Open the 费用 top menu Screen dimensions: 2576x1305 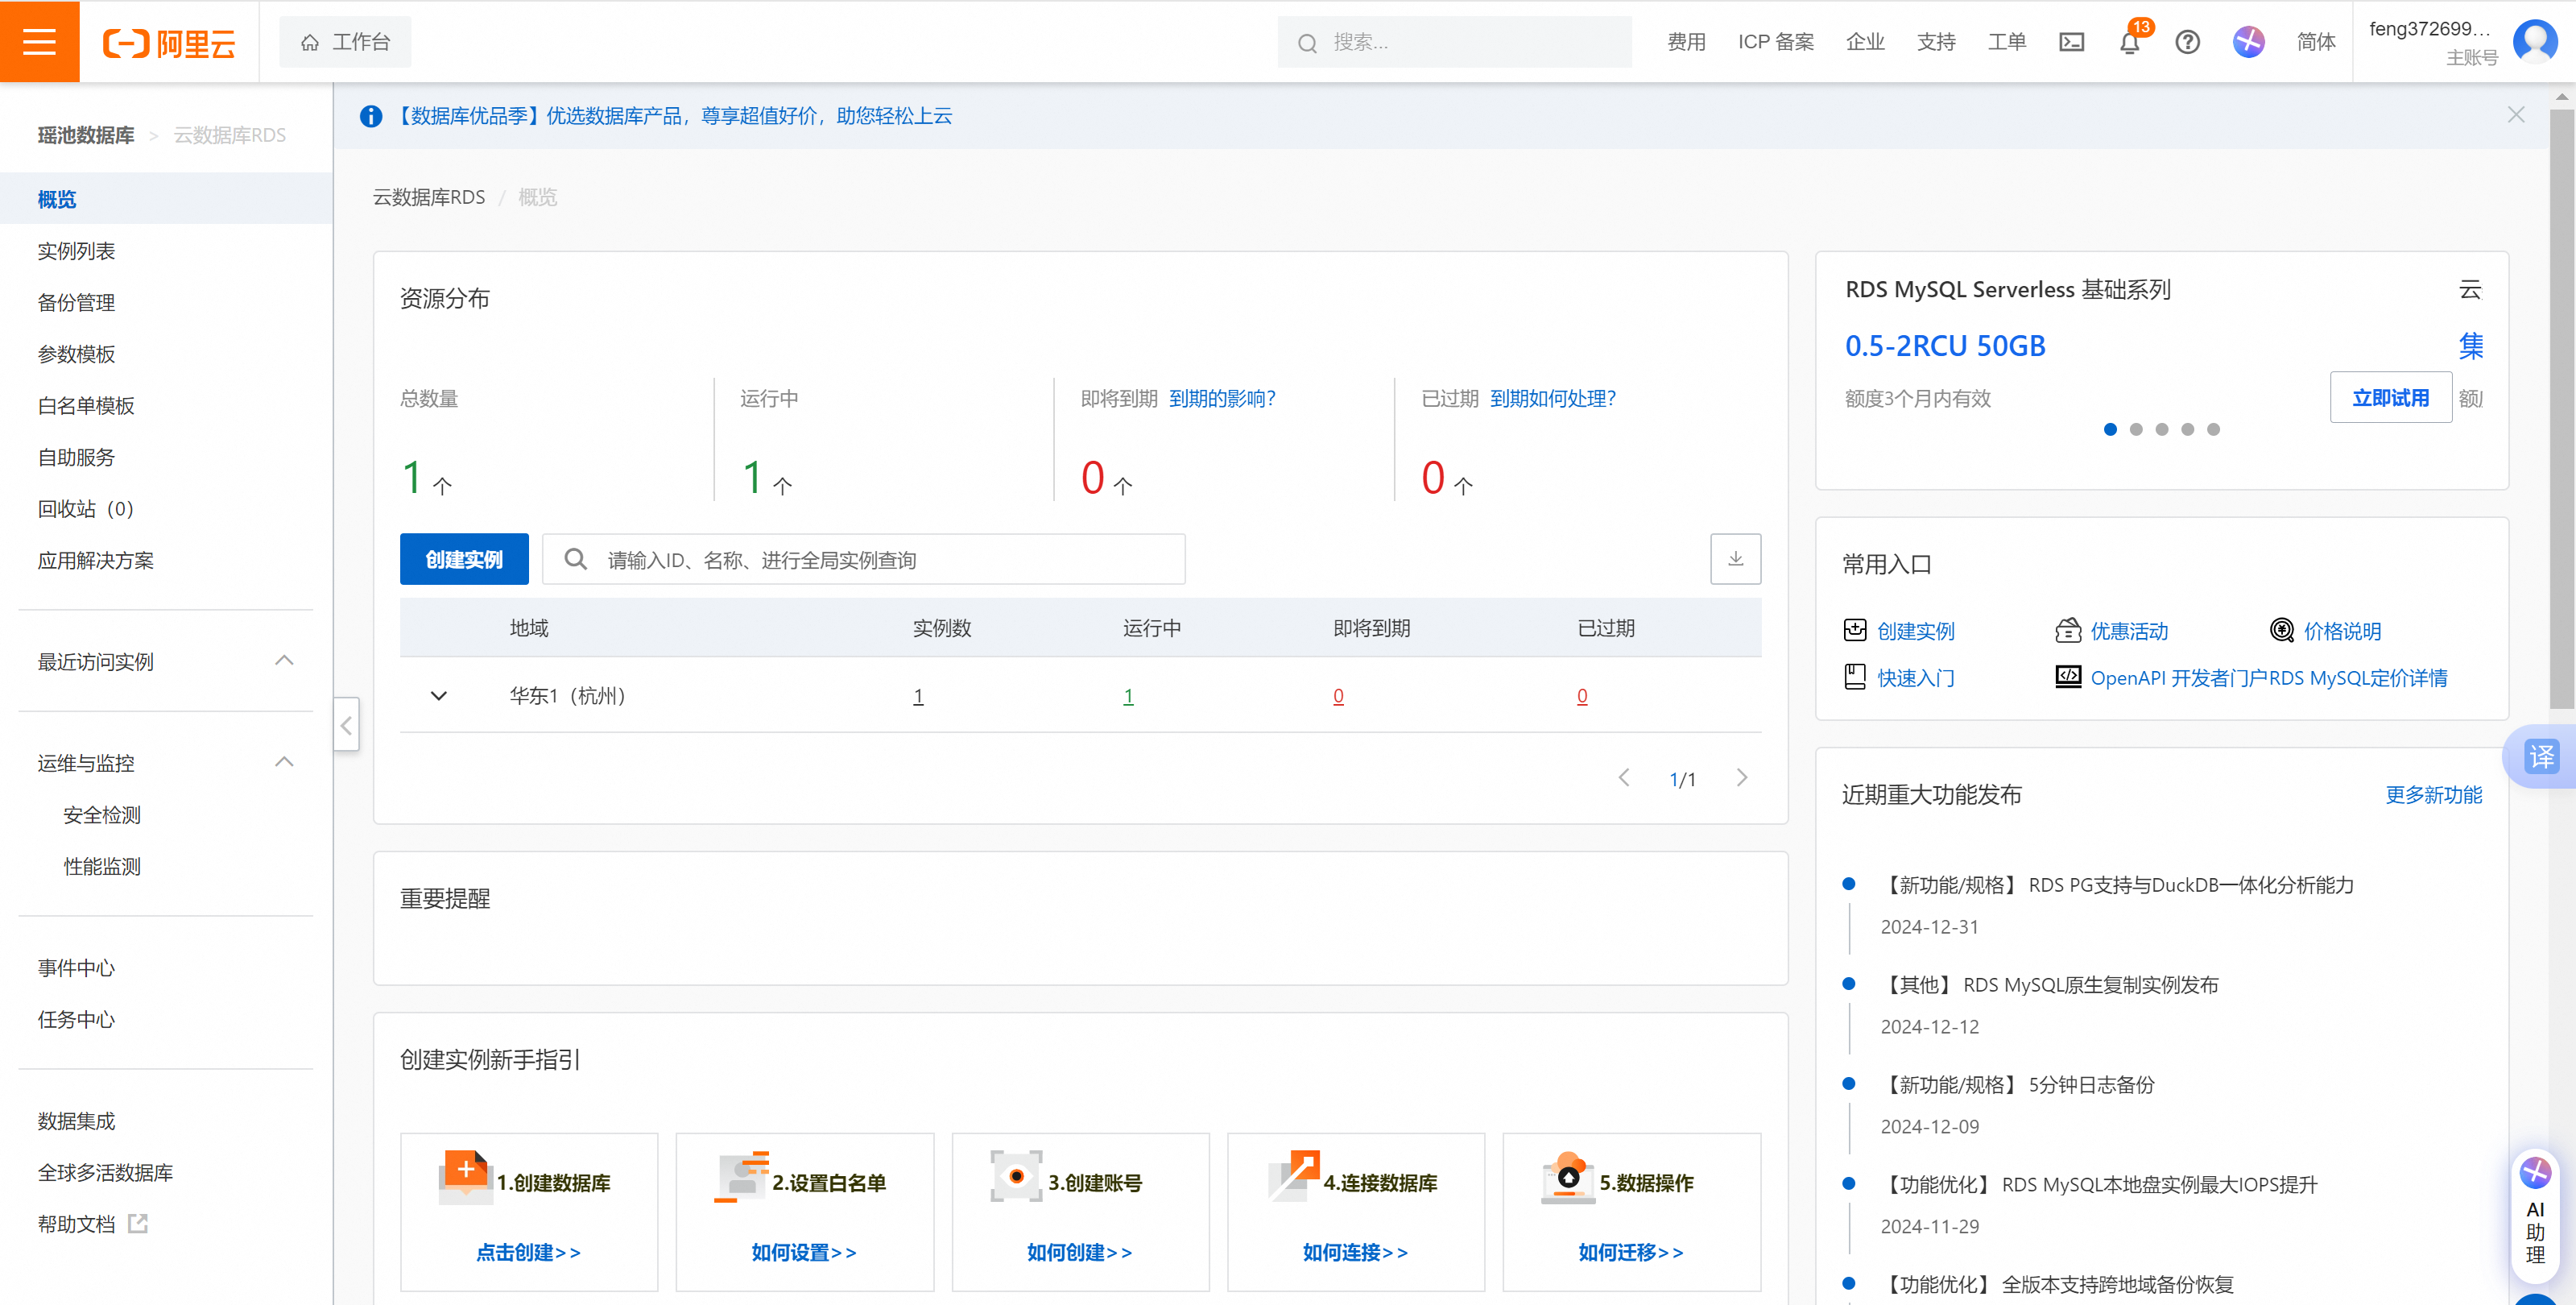click(x=1686, y=42)
